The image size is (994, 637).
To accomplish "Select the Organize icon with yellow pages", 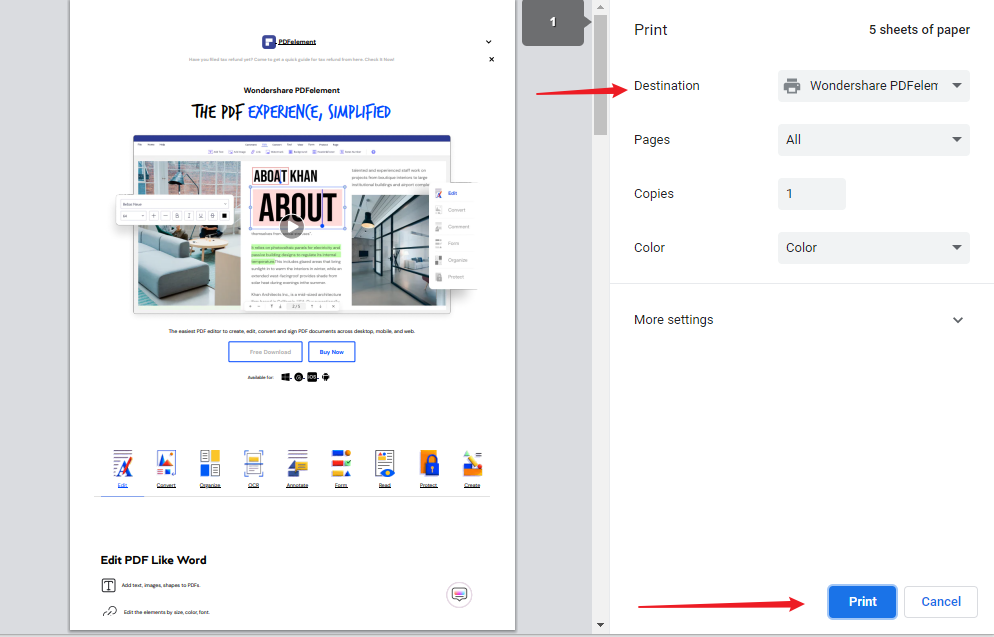I will [210, 463].
